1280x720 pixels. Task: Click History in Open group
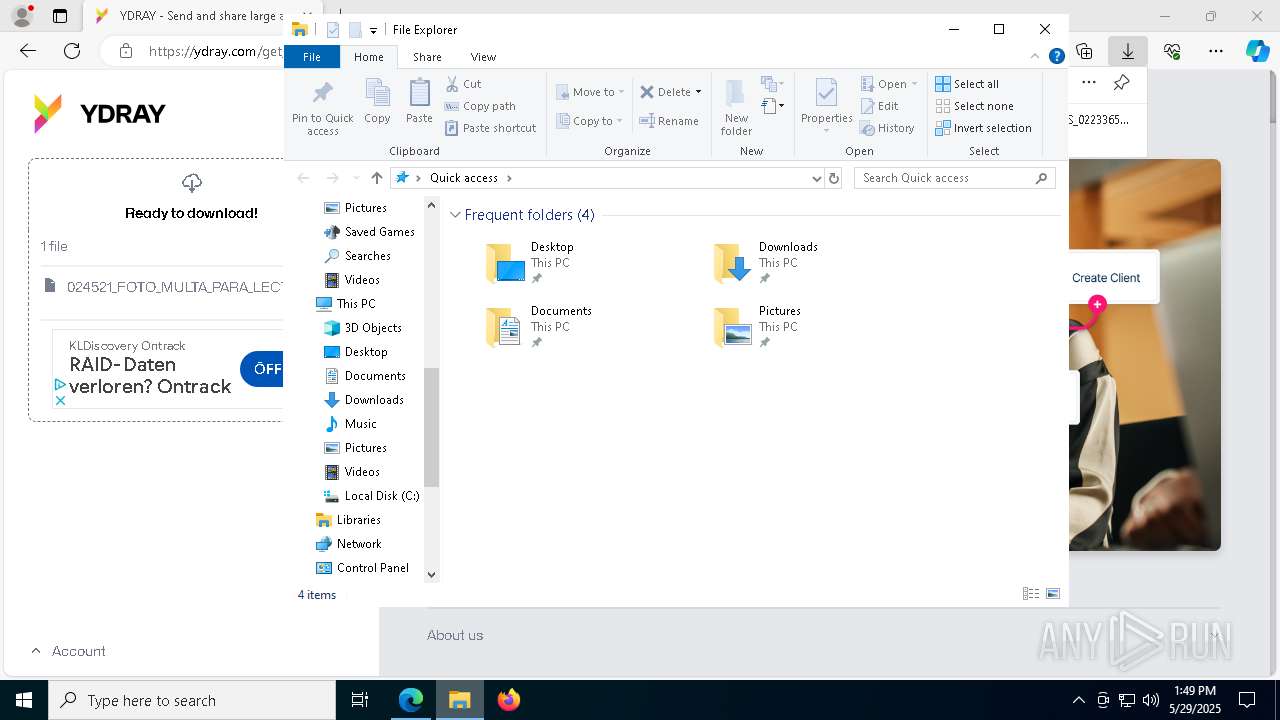tap(887, 128)
